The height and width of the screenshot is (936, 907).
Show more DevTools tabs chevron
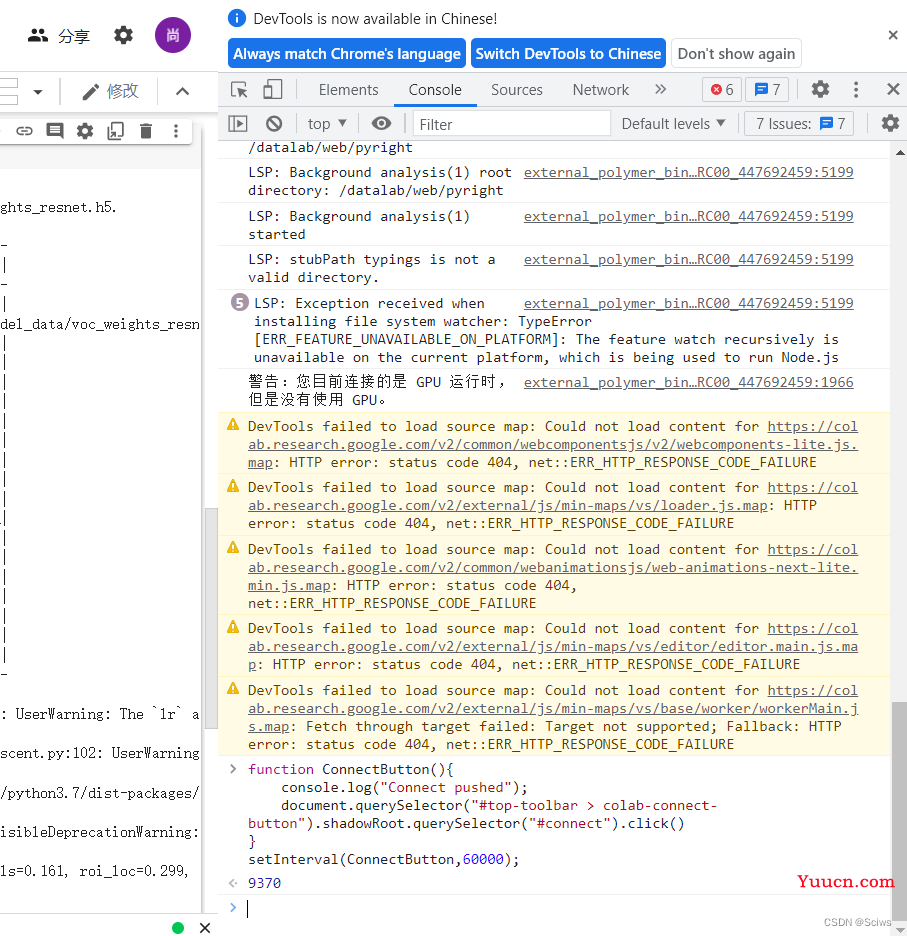point(660,90)
